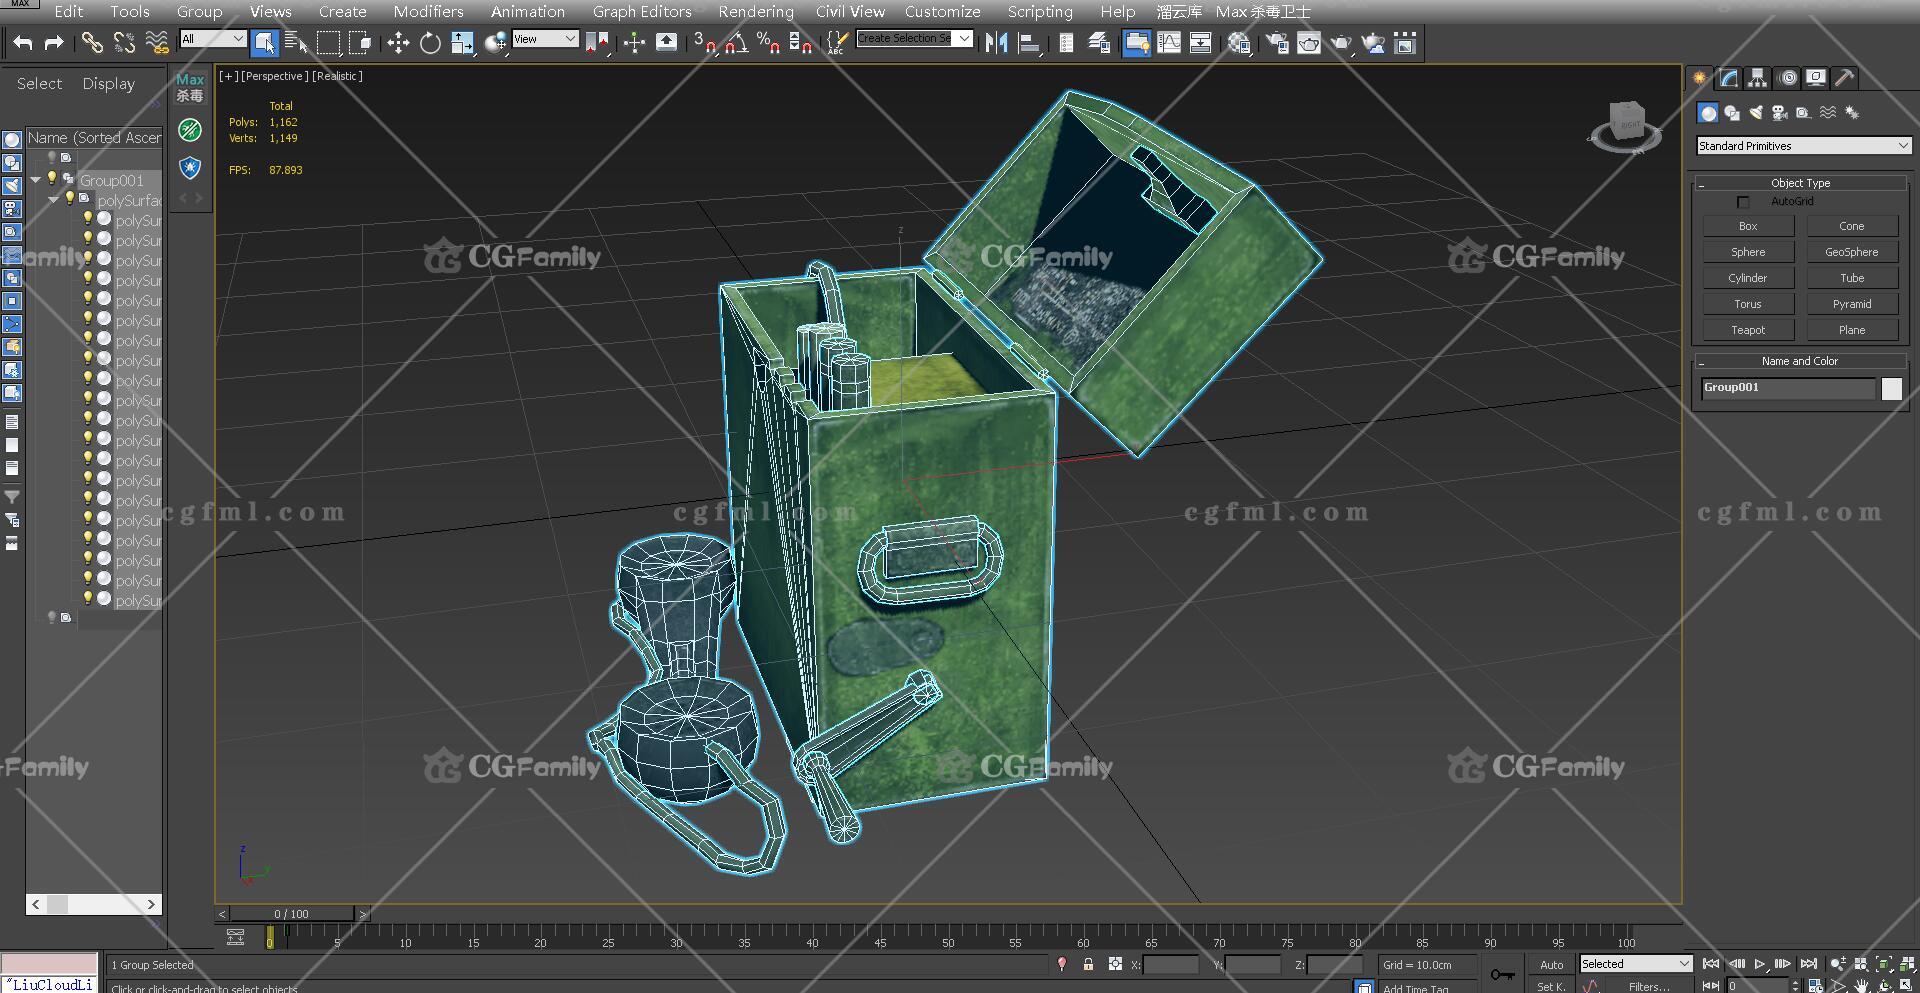Click the Group001 object name field
Image resolution: width=1920 pixels, height=993 pixels.
point(1788,389)
